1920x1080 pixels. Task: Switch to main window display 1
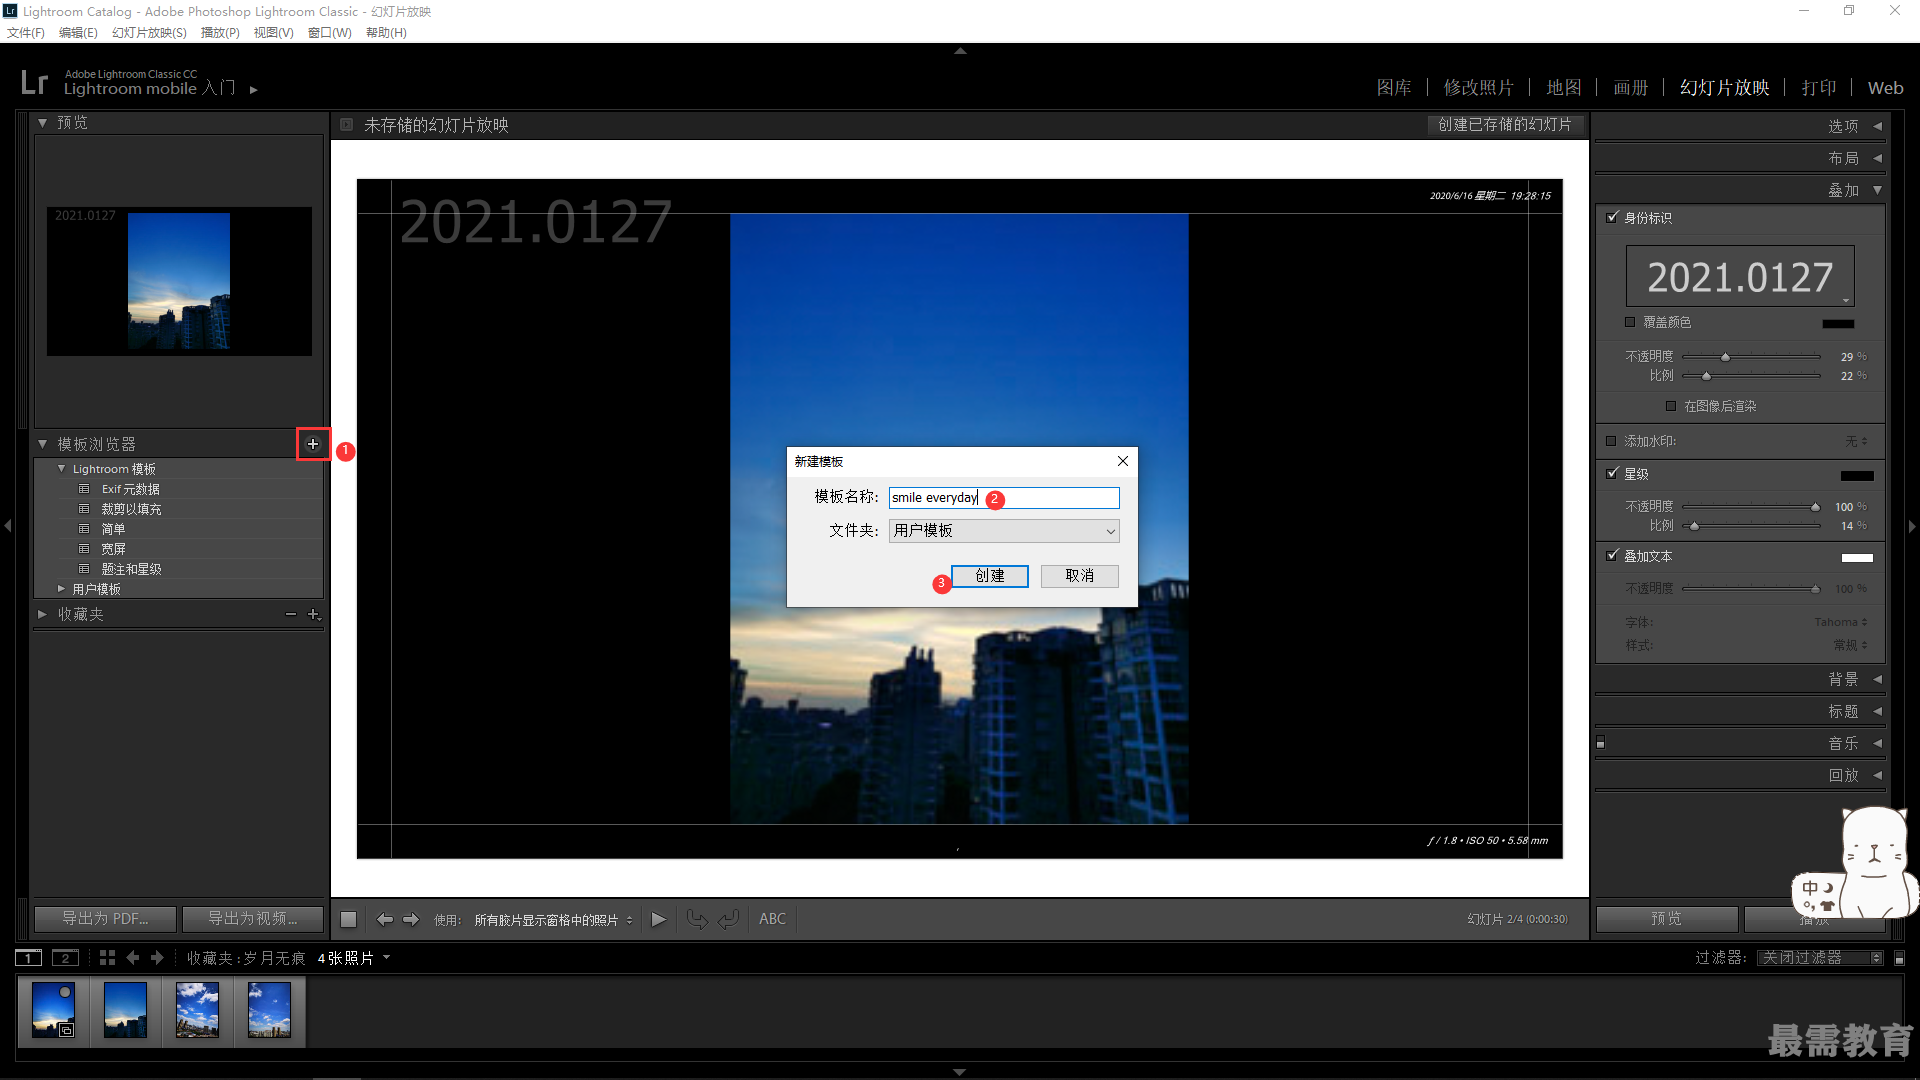(29, 958)
